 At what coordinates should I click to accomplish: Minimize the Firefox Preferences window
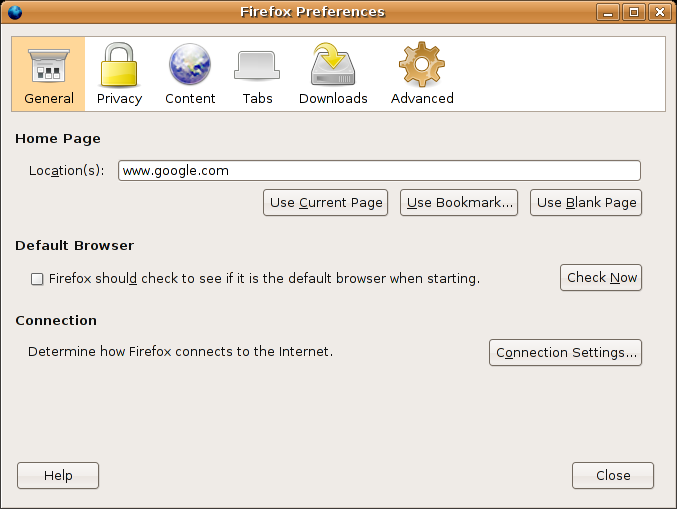coord(608,12)
